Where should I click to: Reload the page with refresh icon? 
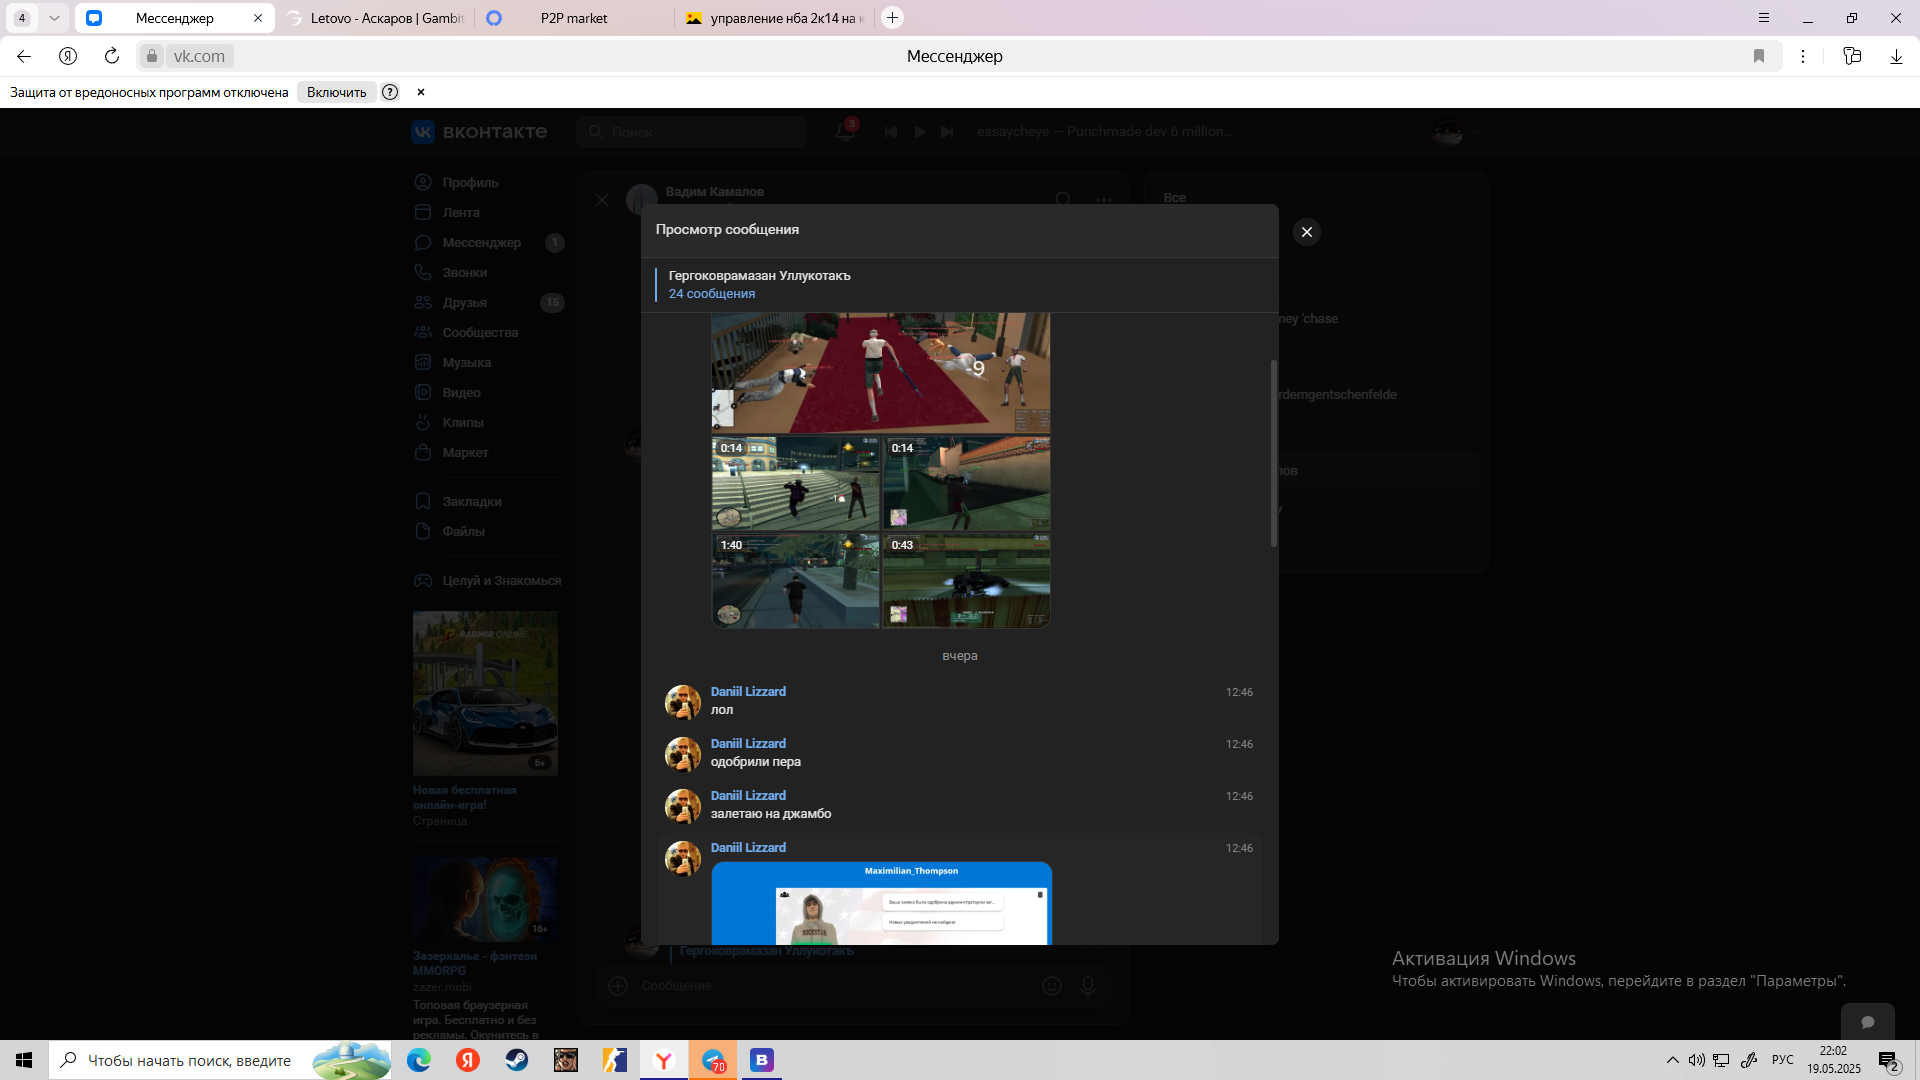click(112, 56)
